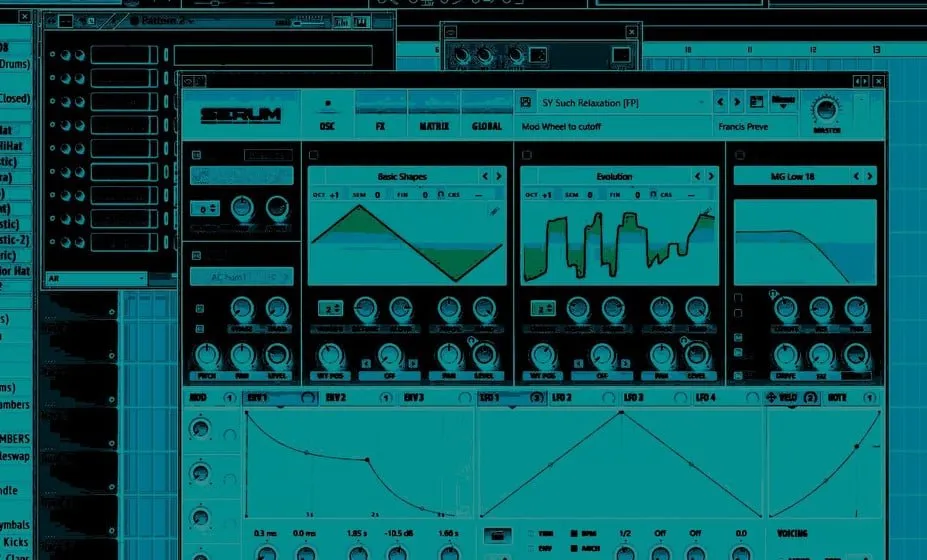This screenshot has height=560, width=927.
Task: Click the 1.85 s envelope decay value
Action: pos(356,533)
